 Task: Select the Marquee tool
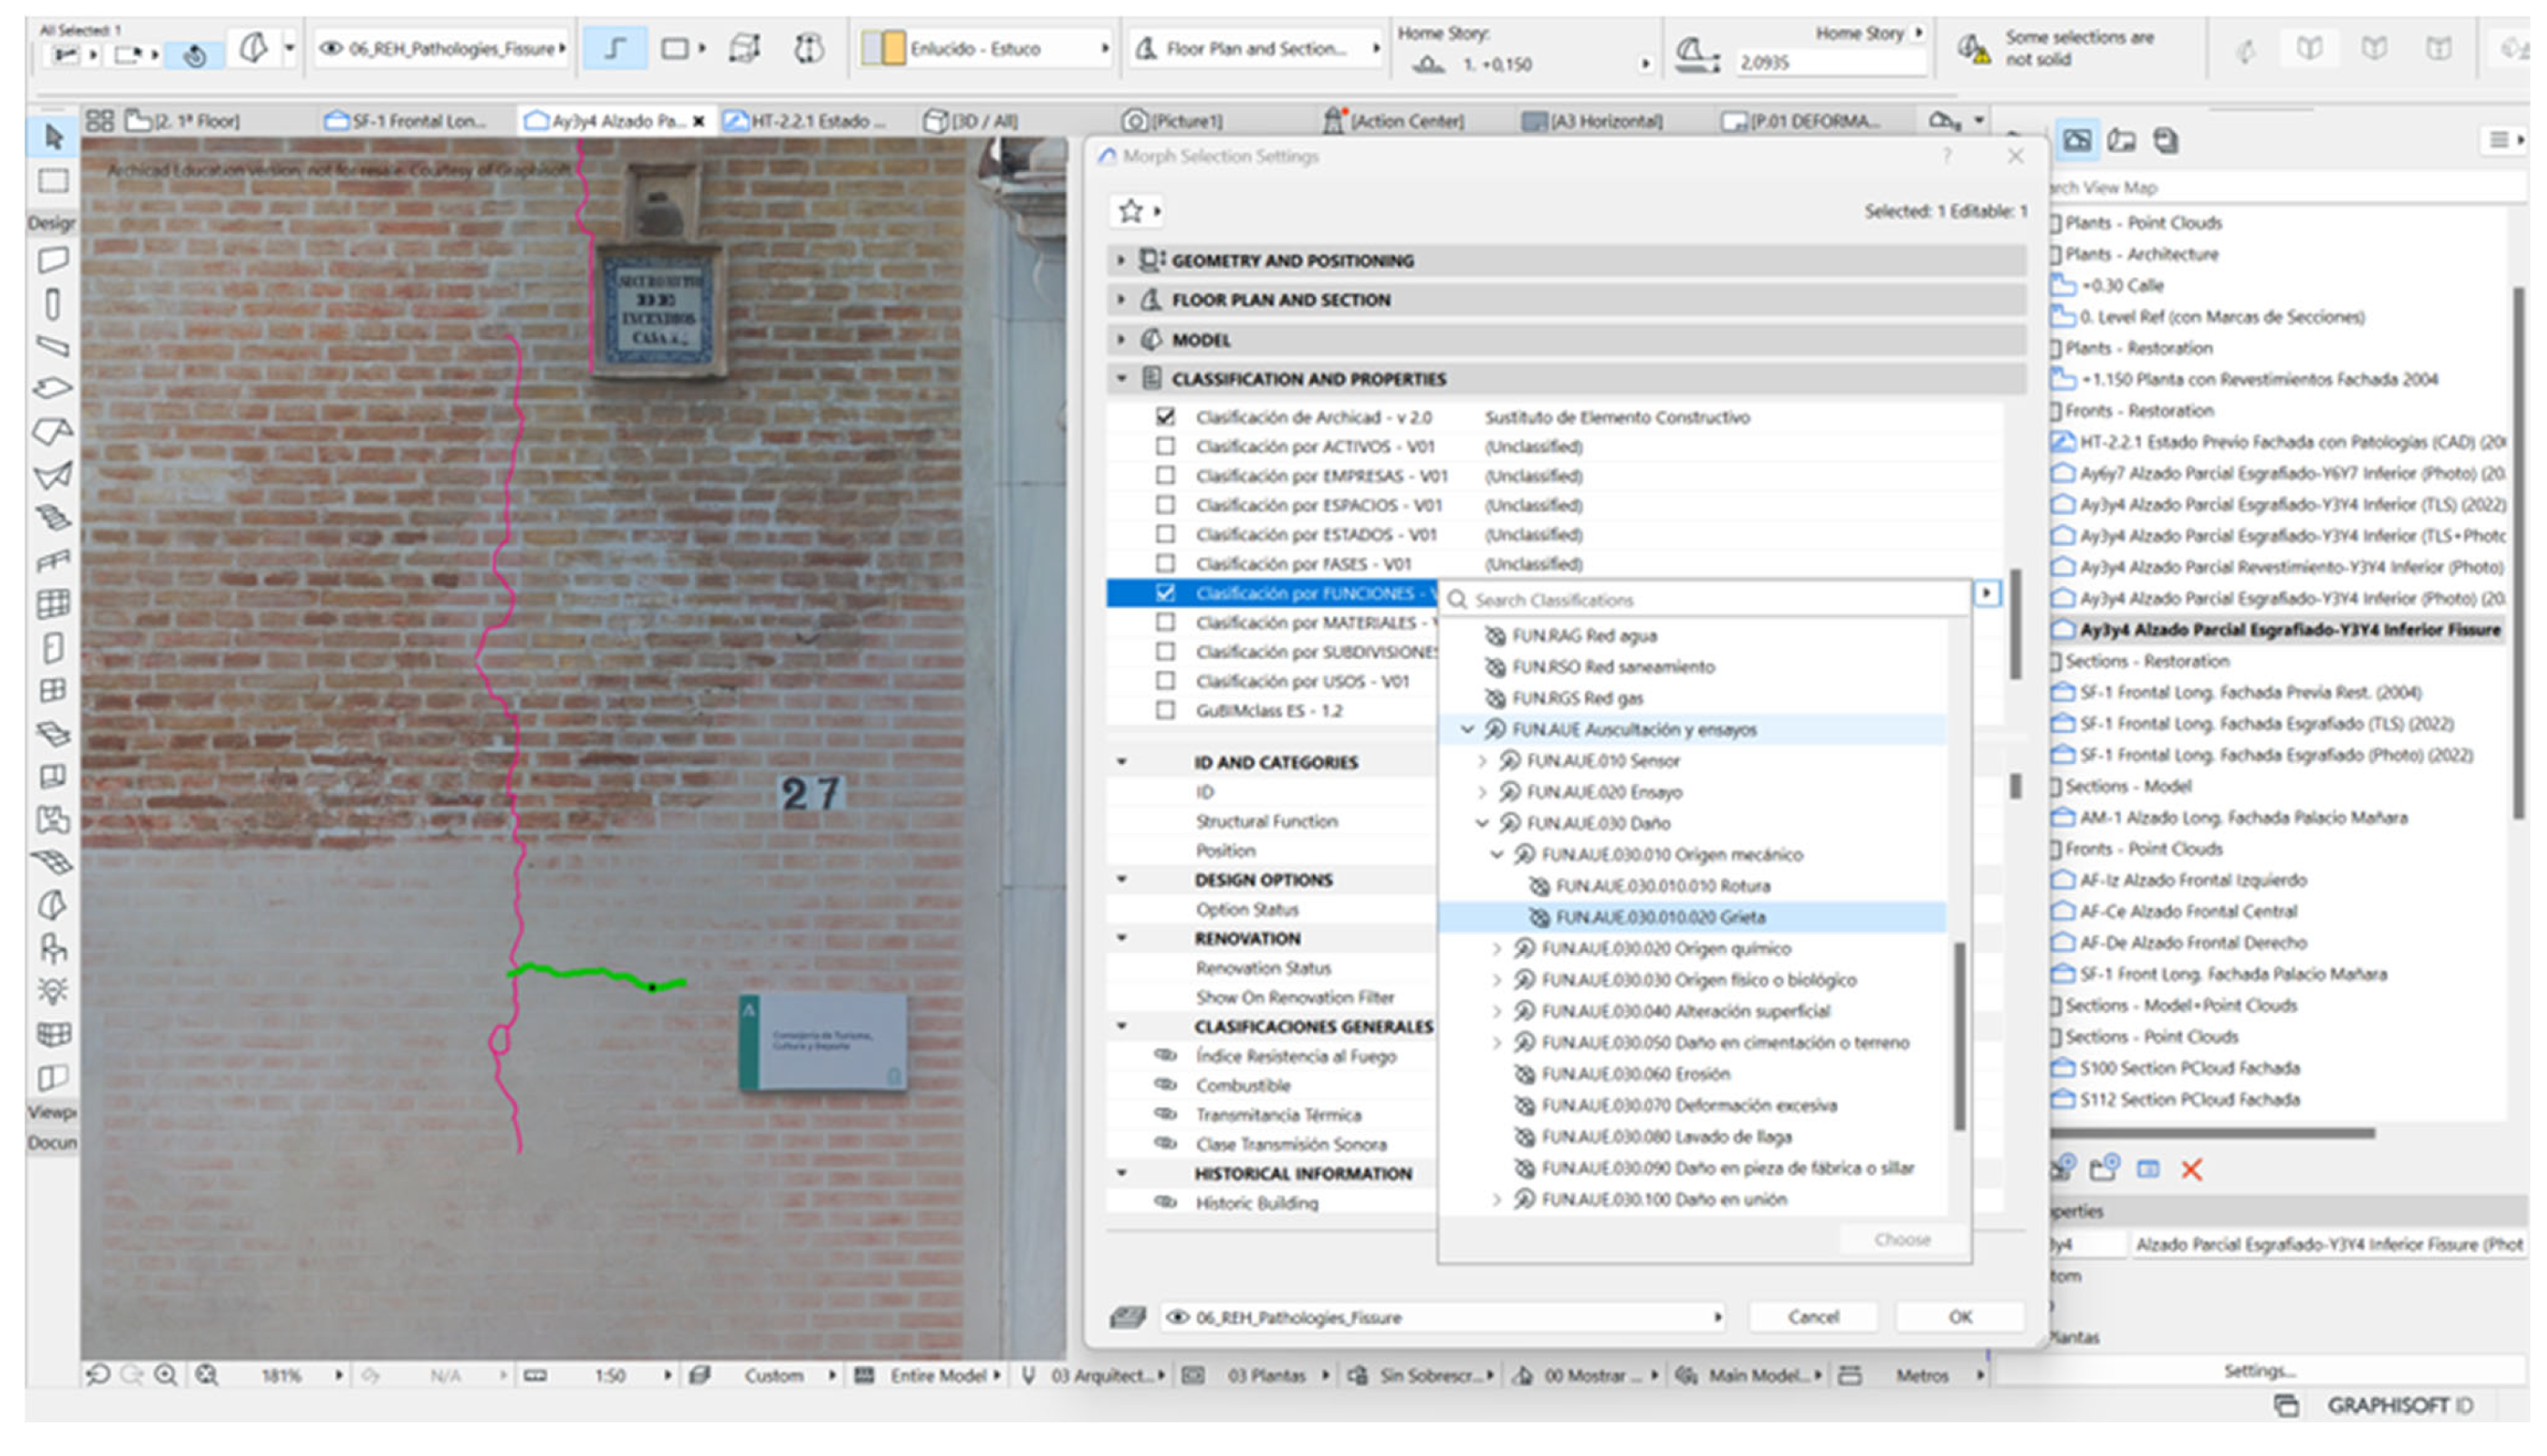tap(53, 181)
